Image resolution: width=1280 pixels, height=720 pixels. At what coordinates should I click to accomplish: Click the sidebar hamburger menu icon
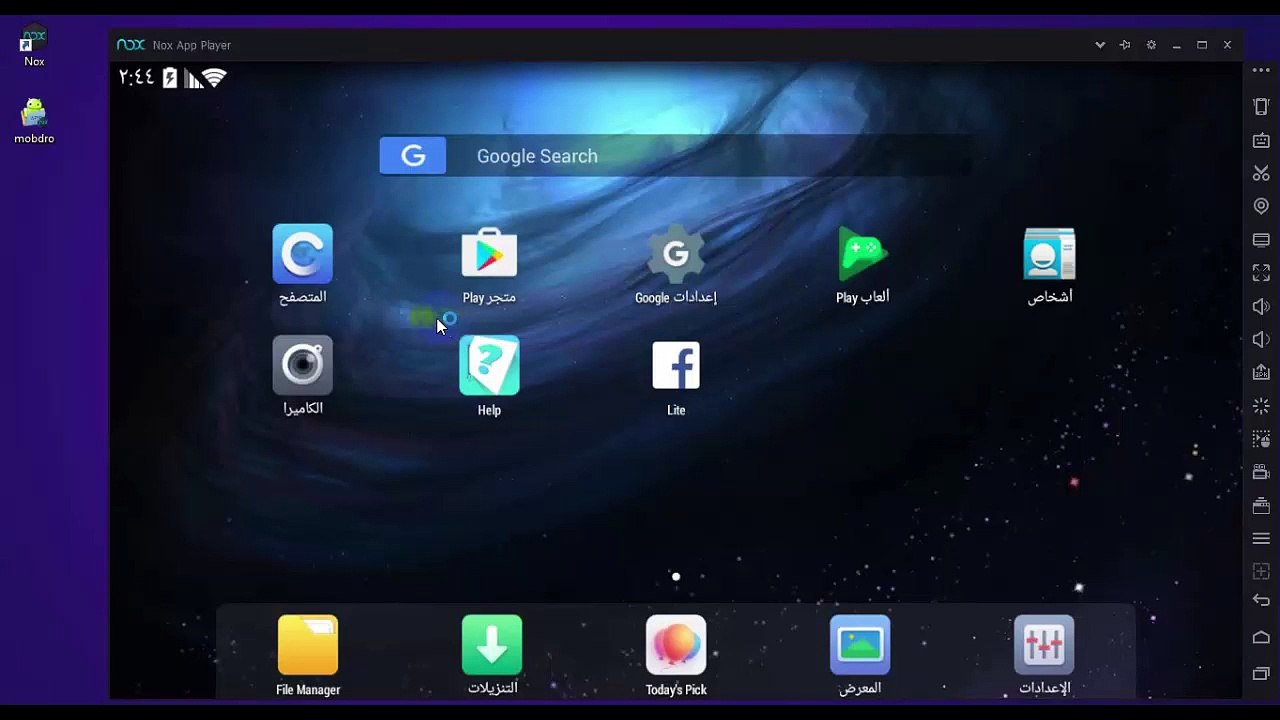tap(1261, 539)
